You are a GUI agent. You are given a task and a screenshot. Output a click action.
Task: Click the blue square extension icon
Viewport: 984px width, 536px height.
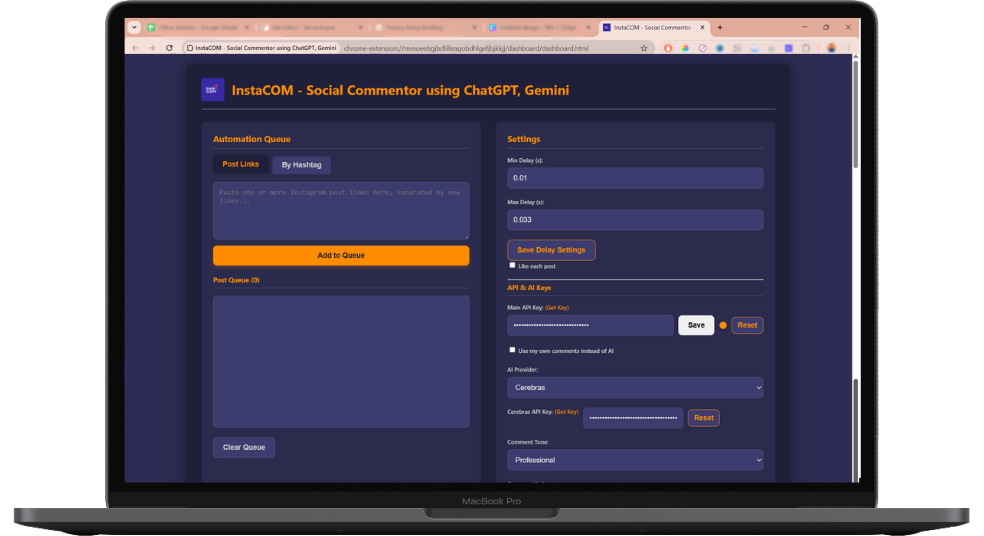click(x=789, y=48)
